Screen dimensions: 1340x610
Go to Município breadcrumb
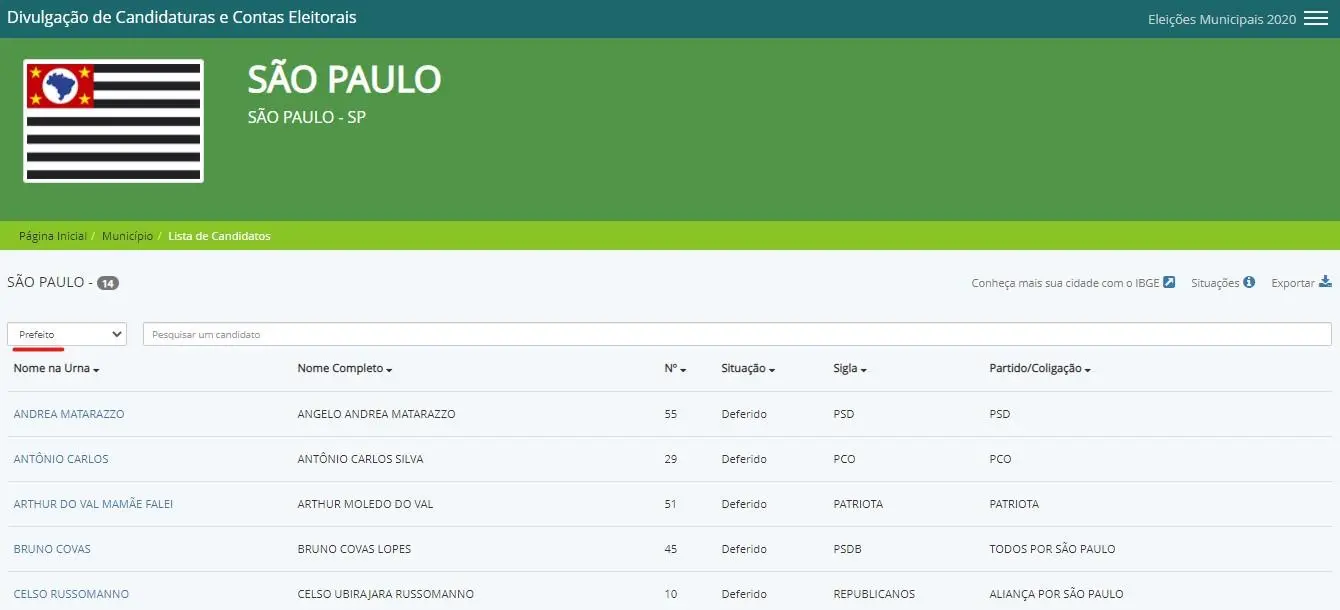tap(127, 236)
